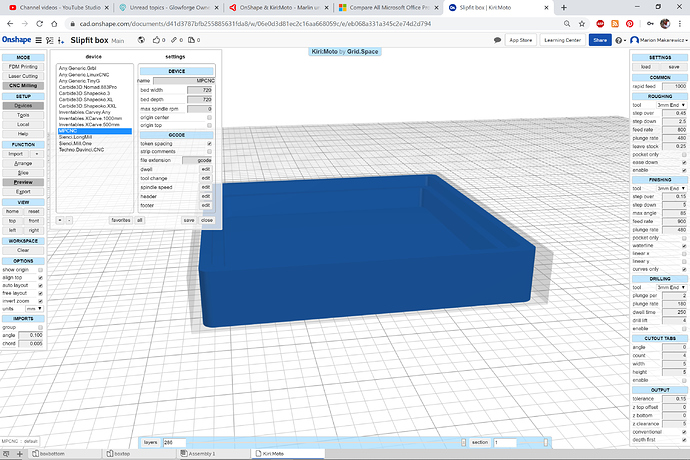Select CNC Milling mode
This screenshot has height=460, width=690.
pyautogui.click(x=23, y=86)
